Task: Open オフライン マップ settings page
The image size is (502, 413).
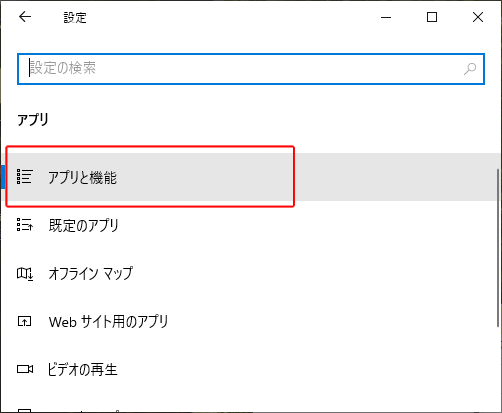Action: (x=249, y=273)
